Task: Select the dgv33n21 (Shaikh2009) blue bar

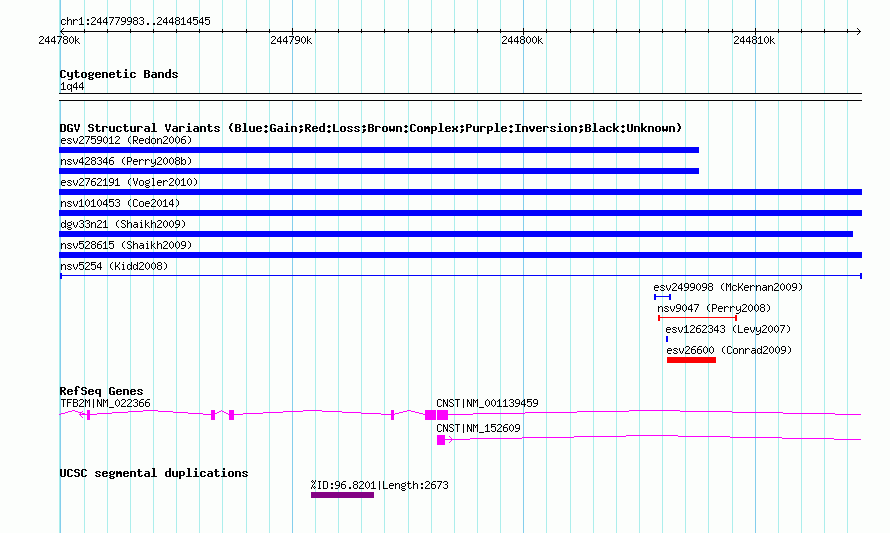Action: point(456,234)
